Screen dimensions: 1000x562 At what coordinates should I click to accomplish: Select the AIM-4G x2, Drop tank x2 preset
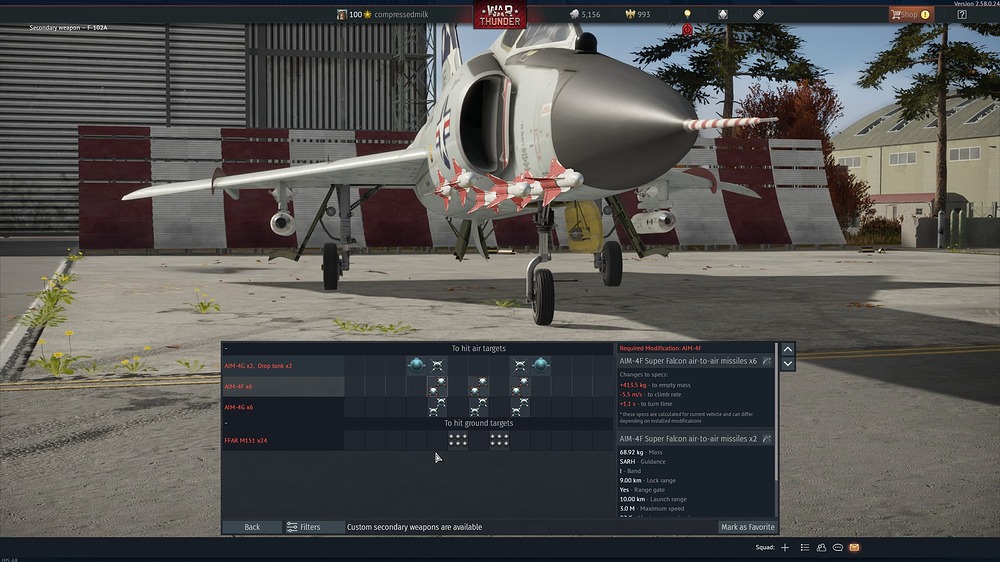tap(283, 366)
